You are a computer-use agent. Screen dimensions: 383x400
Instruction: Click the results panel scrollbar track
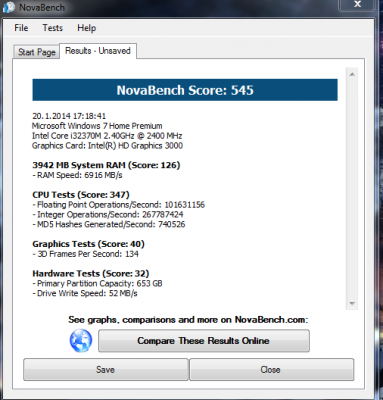(352, 189)
